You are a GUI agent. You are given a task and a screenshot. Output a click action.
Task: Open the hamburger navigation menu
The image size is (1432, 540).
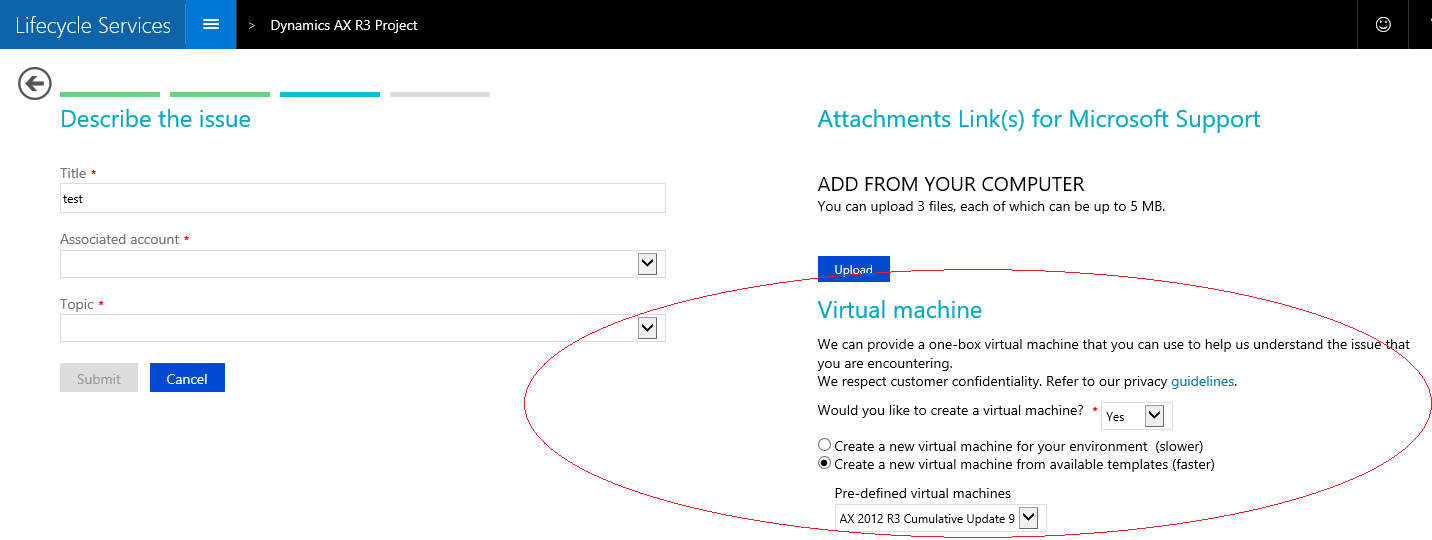pos(211,24)
